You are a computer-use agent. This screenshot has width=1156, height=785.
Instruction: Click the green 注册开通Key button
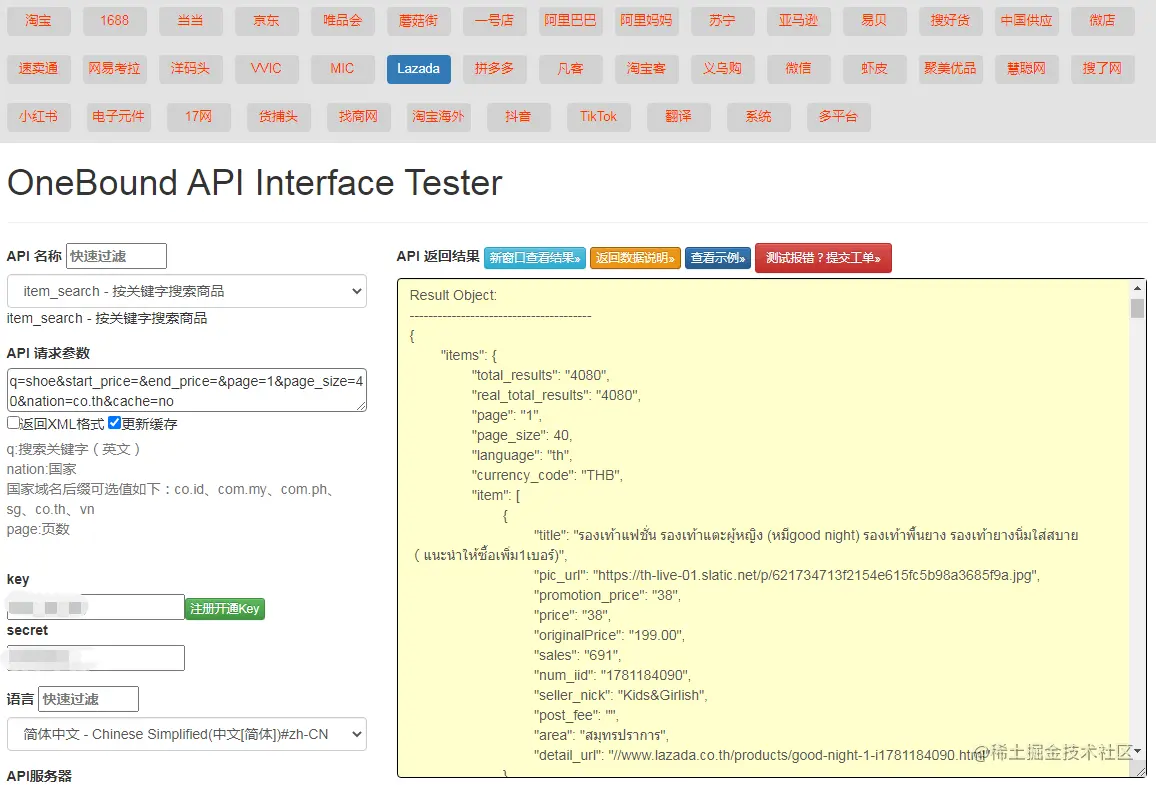(x=225, y=608)
